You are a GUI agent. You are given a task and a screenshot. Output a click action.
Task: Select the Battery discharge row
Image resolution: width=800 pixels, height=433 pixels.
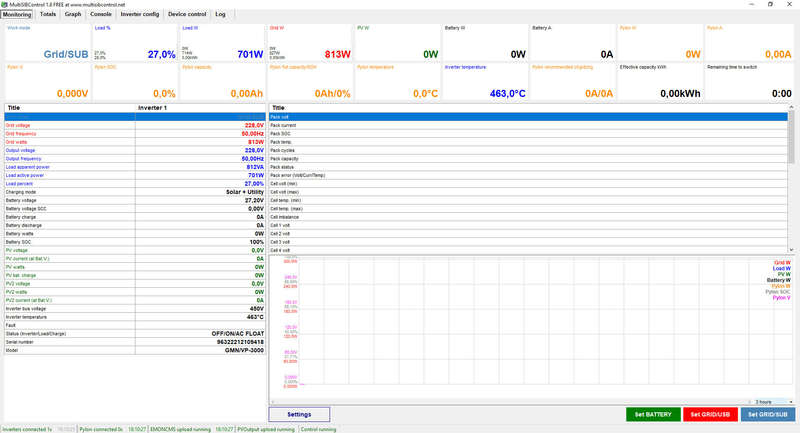[135, 225]
